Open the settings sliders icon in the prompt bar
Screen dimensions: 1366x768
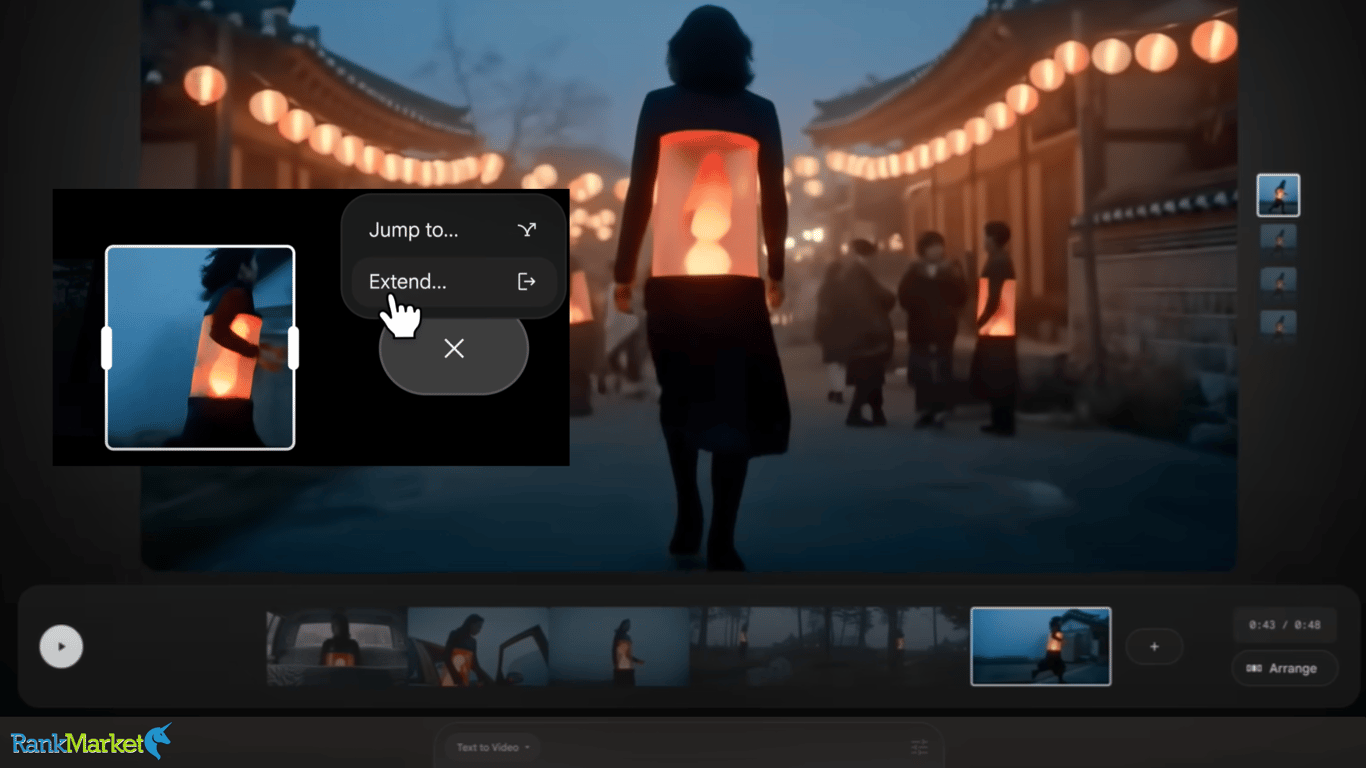(x=920, y=747)
